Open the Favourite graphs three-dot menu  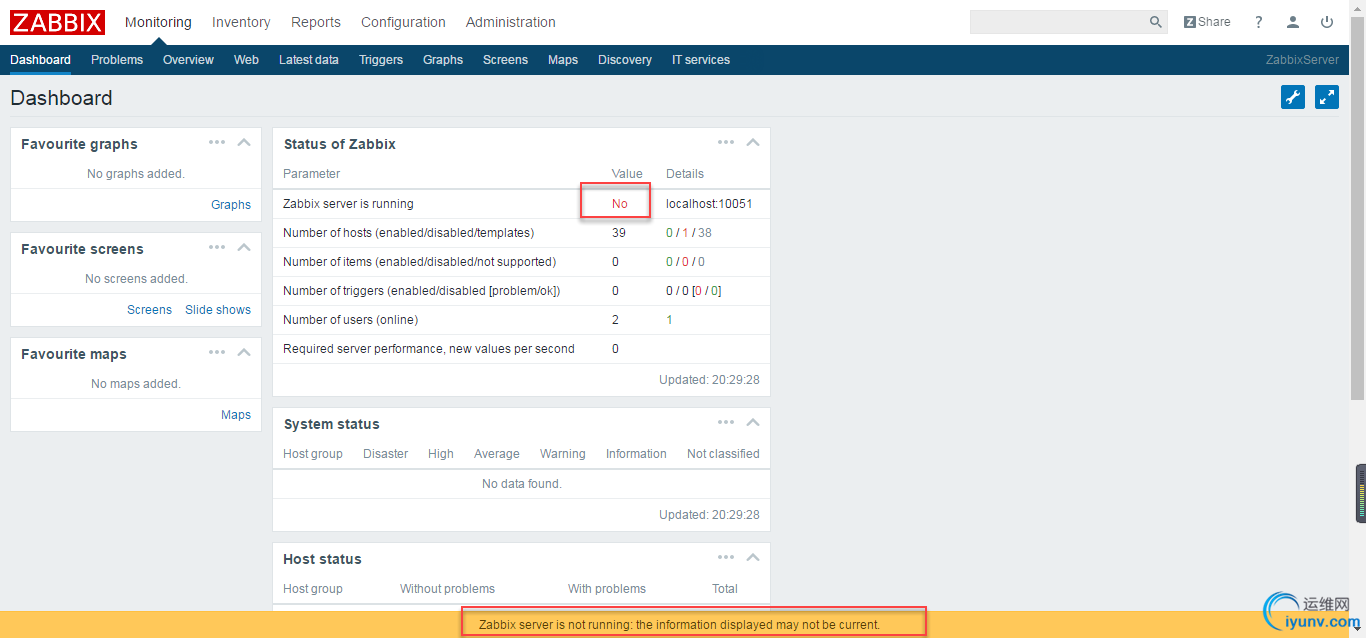coord(217,142)
